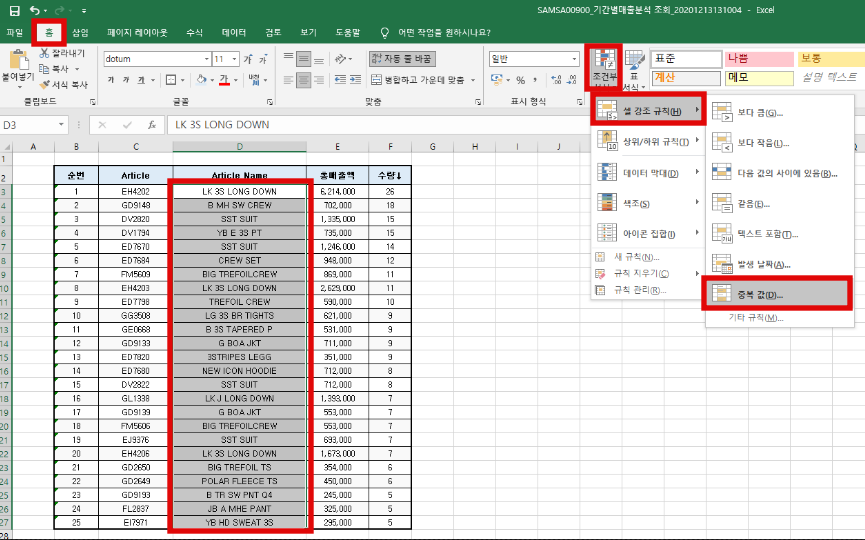Click the insert function fx button
This screenshot has width=865, height=540.
[x=152, y=125]
